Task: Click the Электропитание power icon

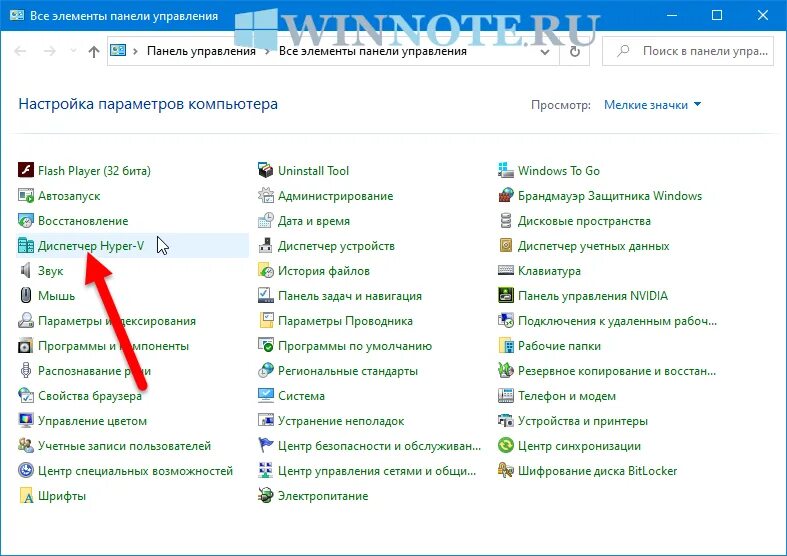Action: (x=266, y=495)
